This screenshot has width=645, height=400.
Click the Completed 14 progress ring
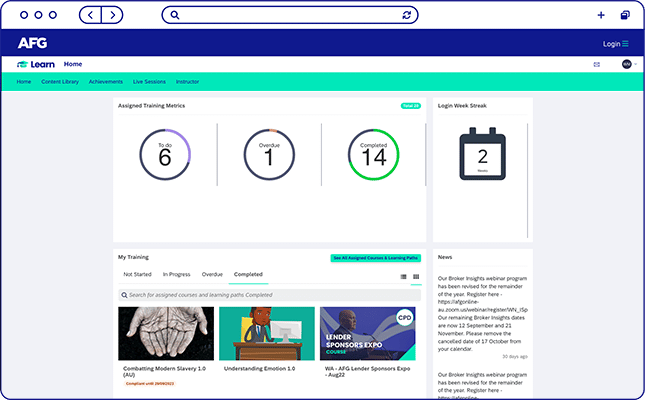click(x=373, y=154)
